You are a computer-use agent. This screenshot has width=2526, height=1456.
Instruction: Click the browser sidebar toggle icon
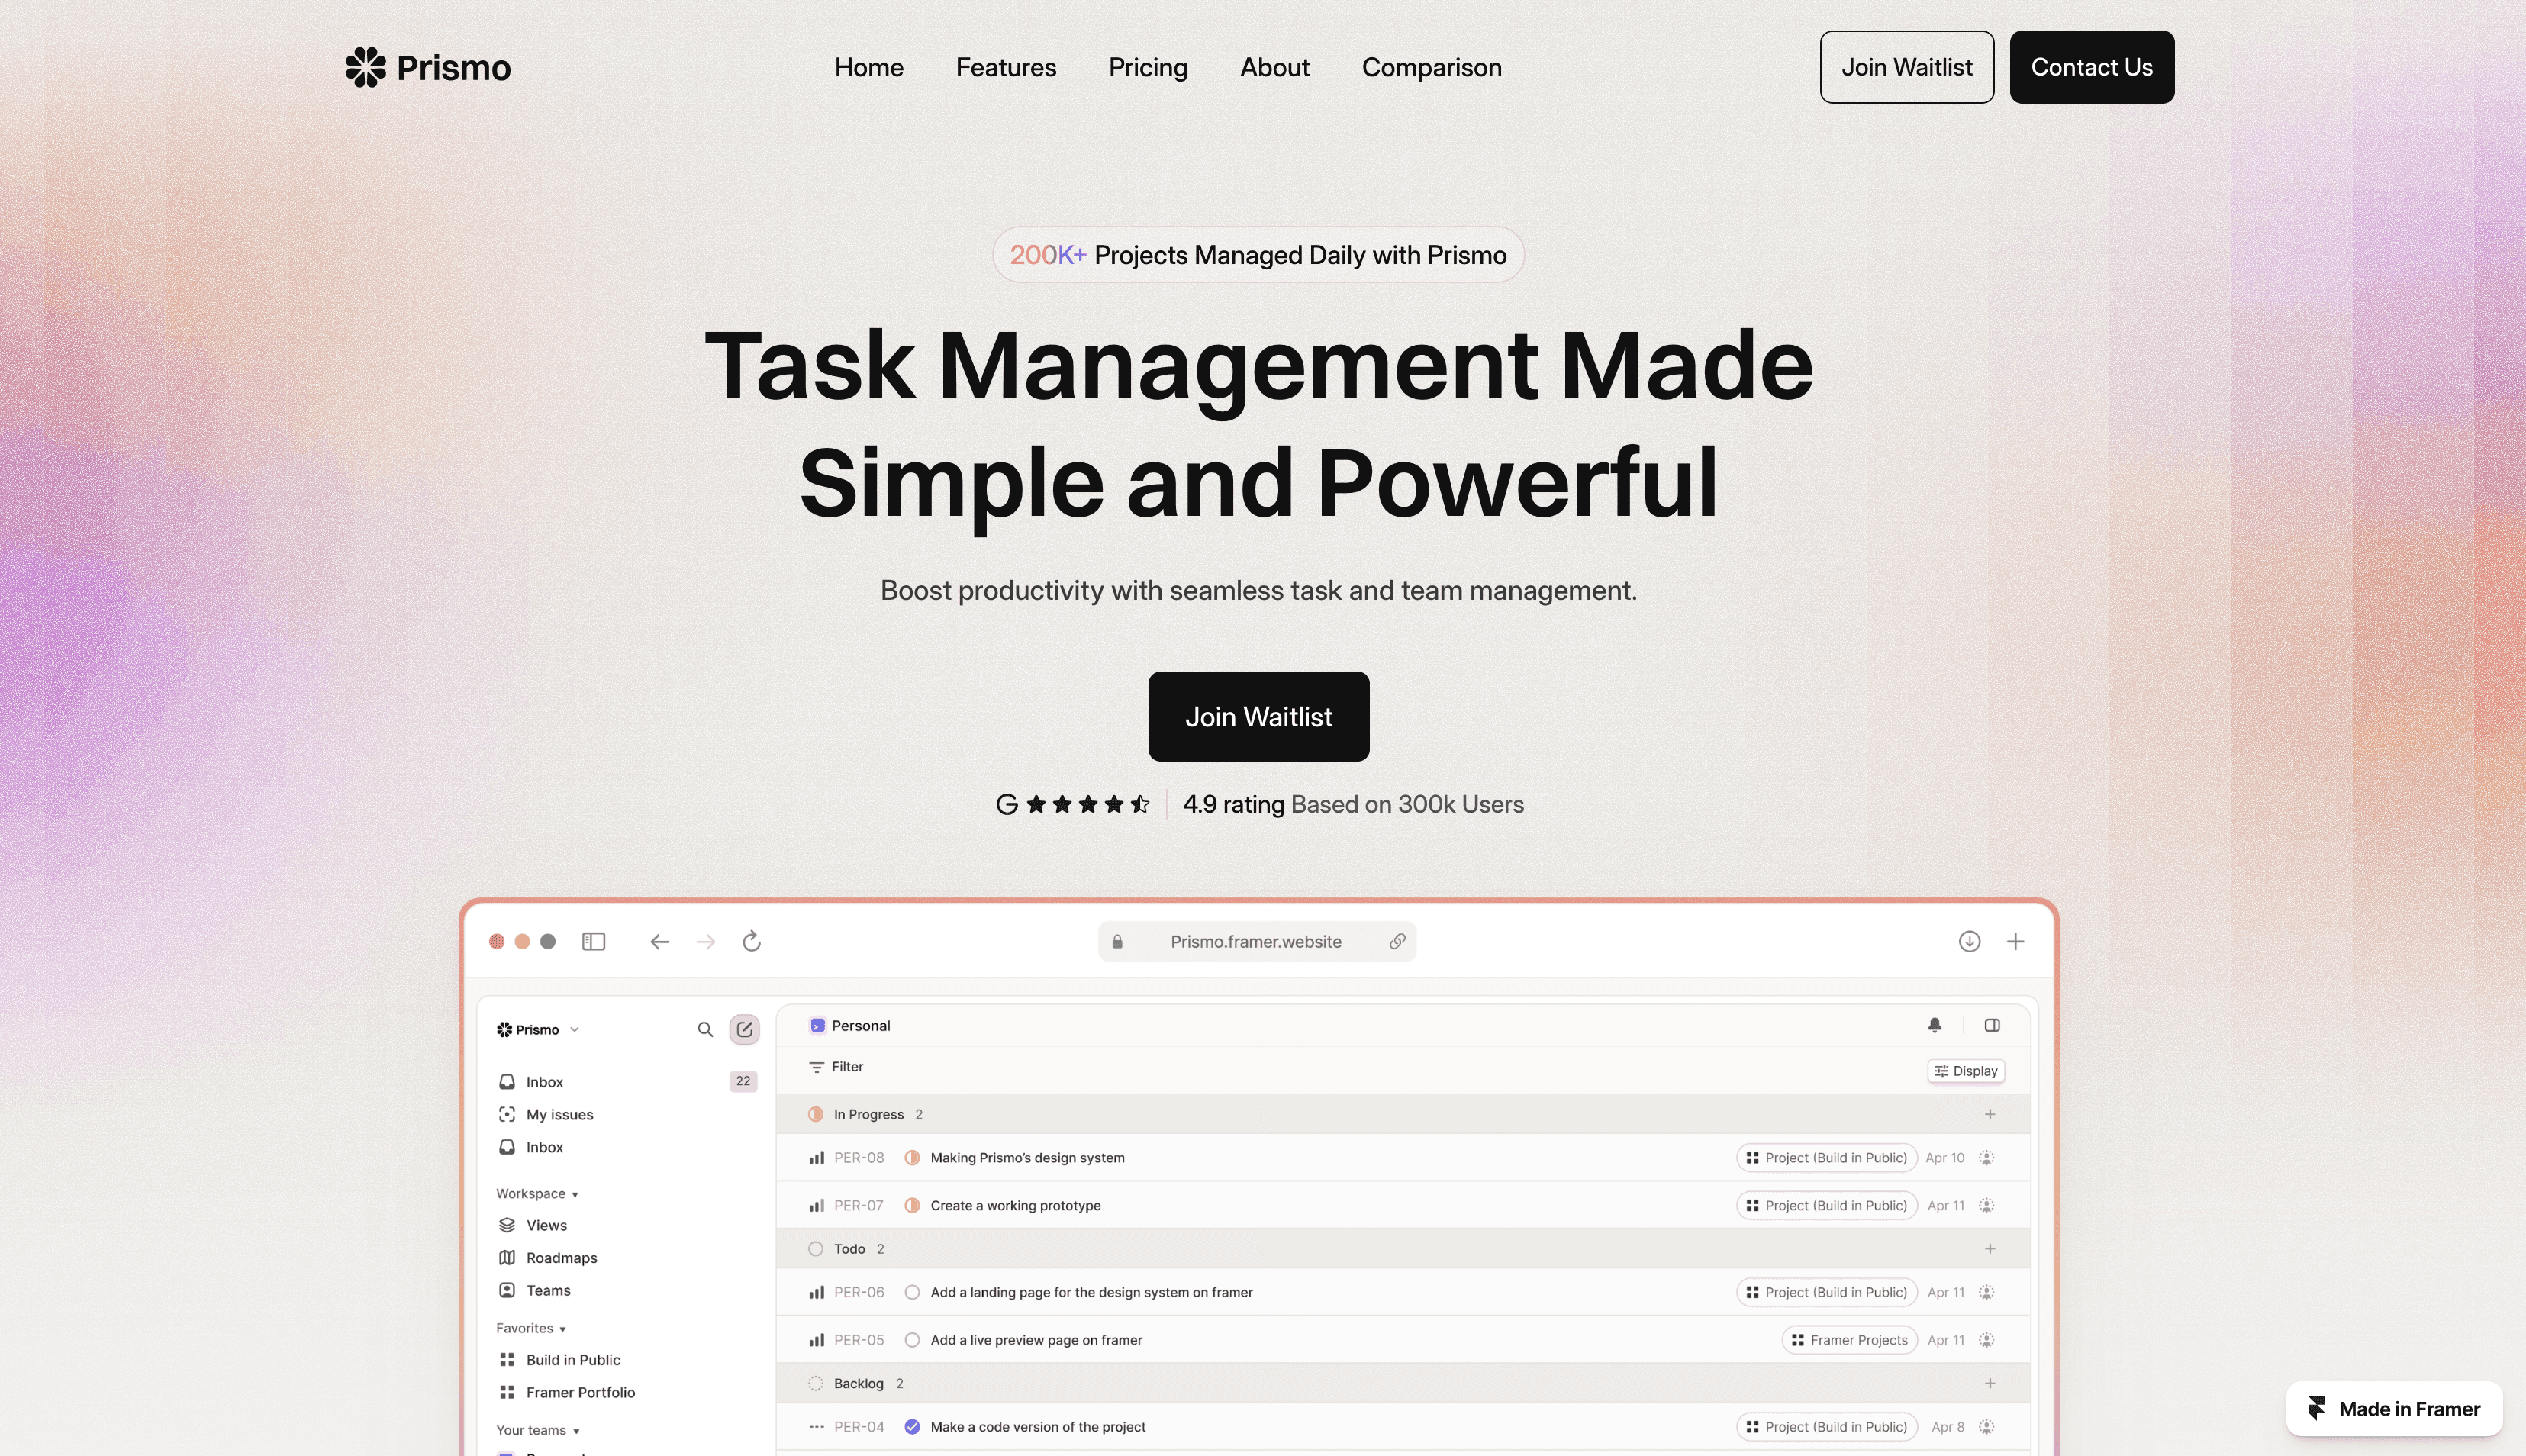(593, 941)
